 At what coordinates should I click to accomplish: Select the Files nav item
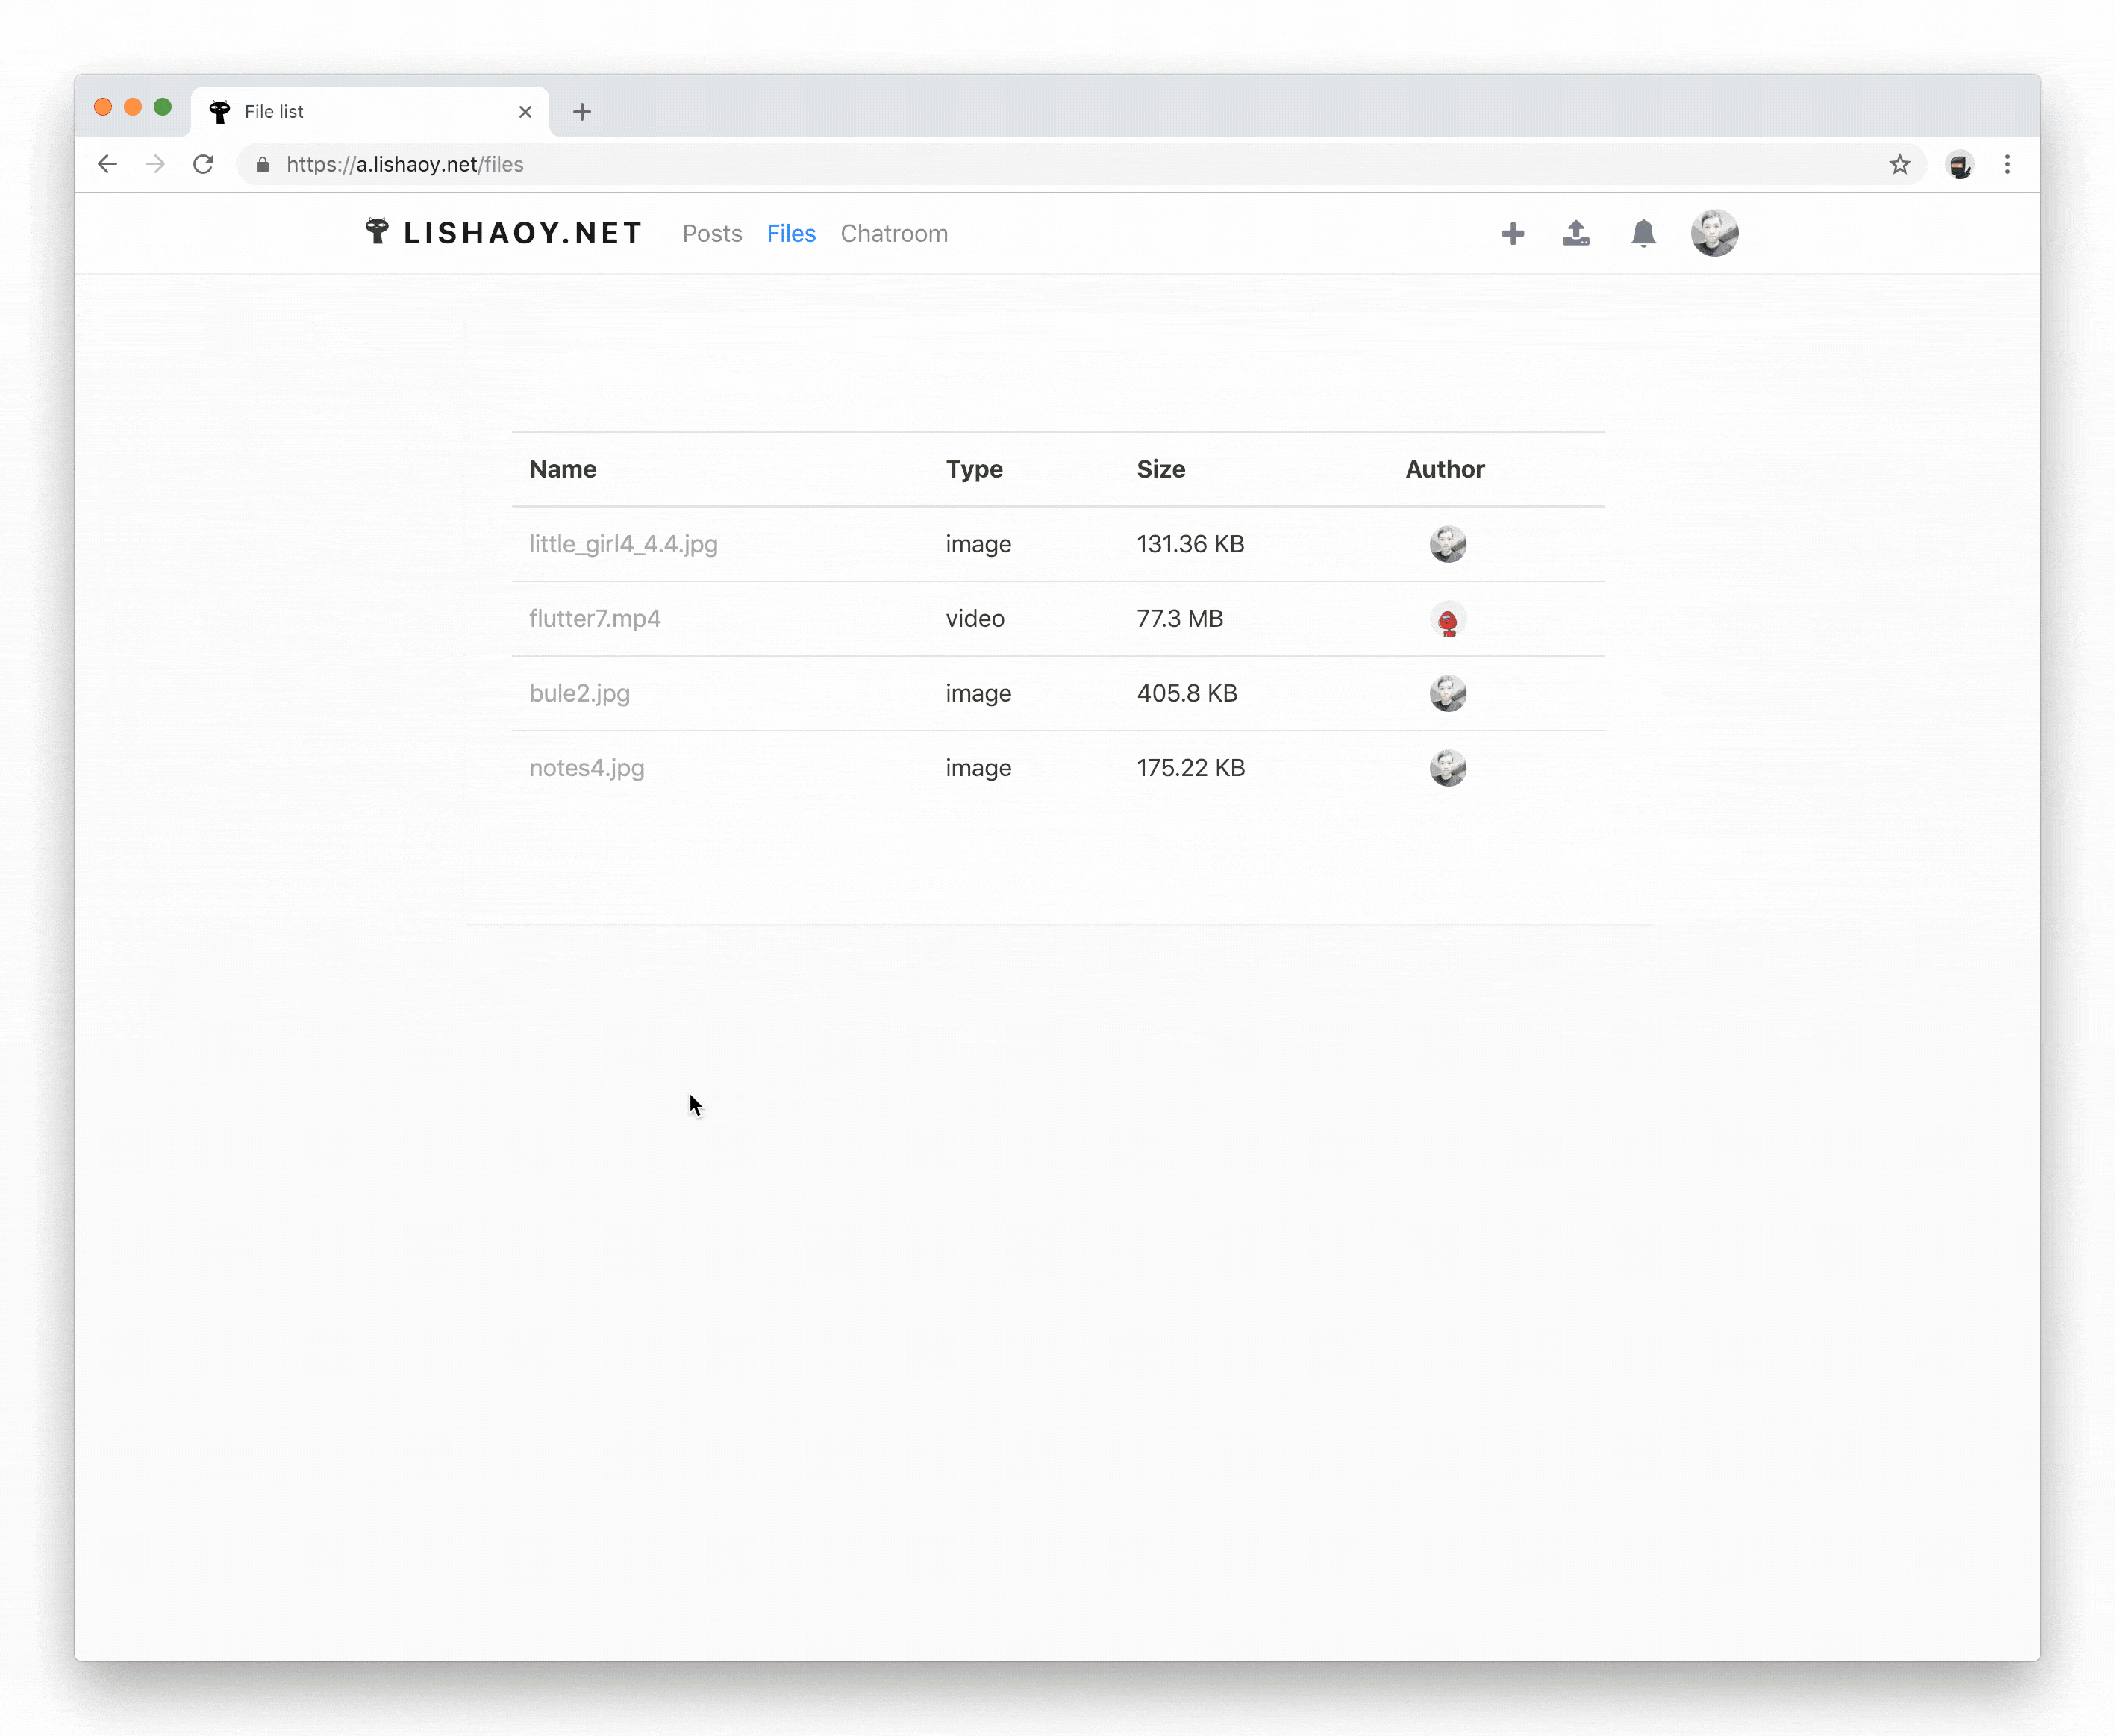(791, 233)
